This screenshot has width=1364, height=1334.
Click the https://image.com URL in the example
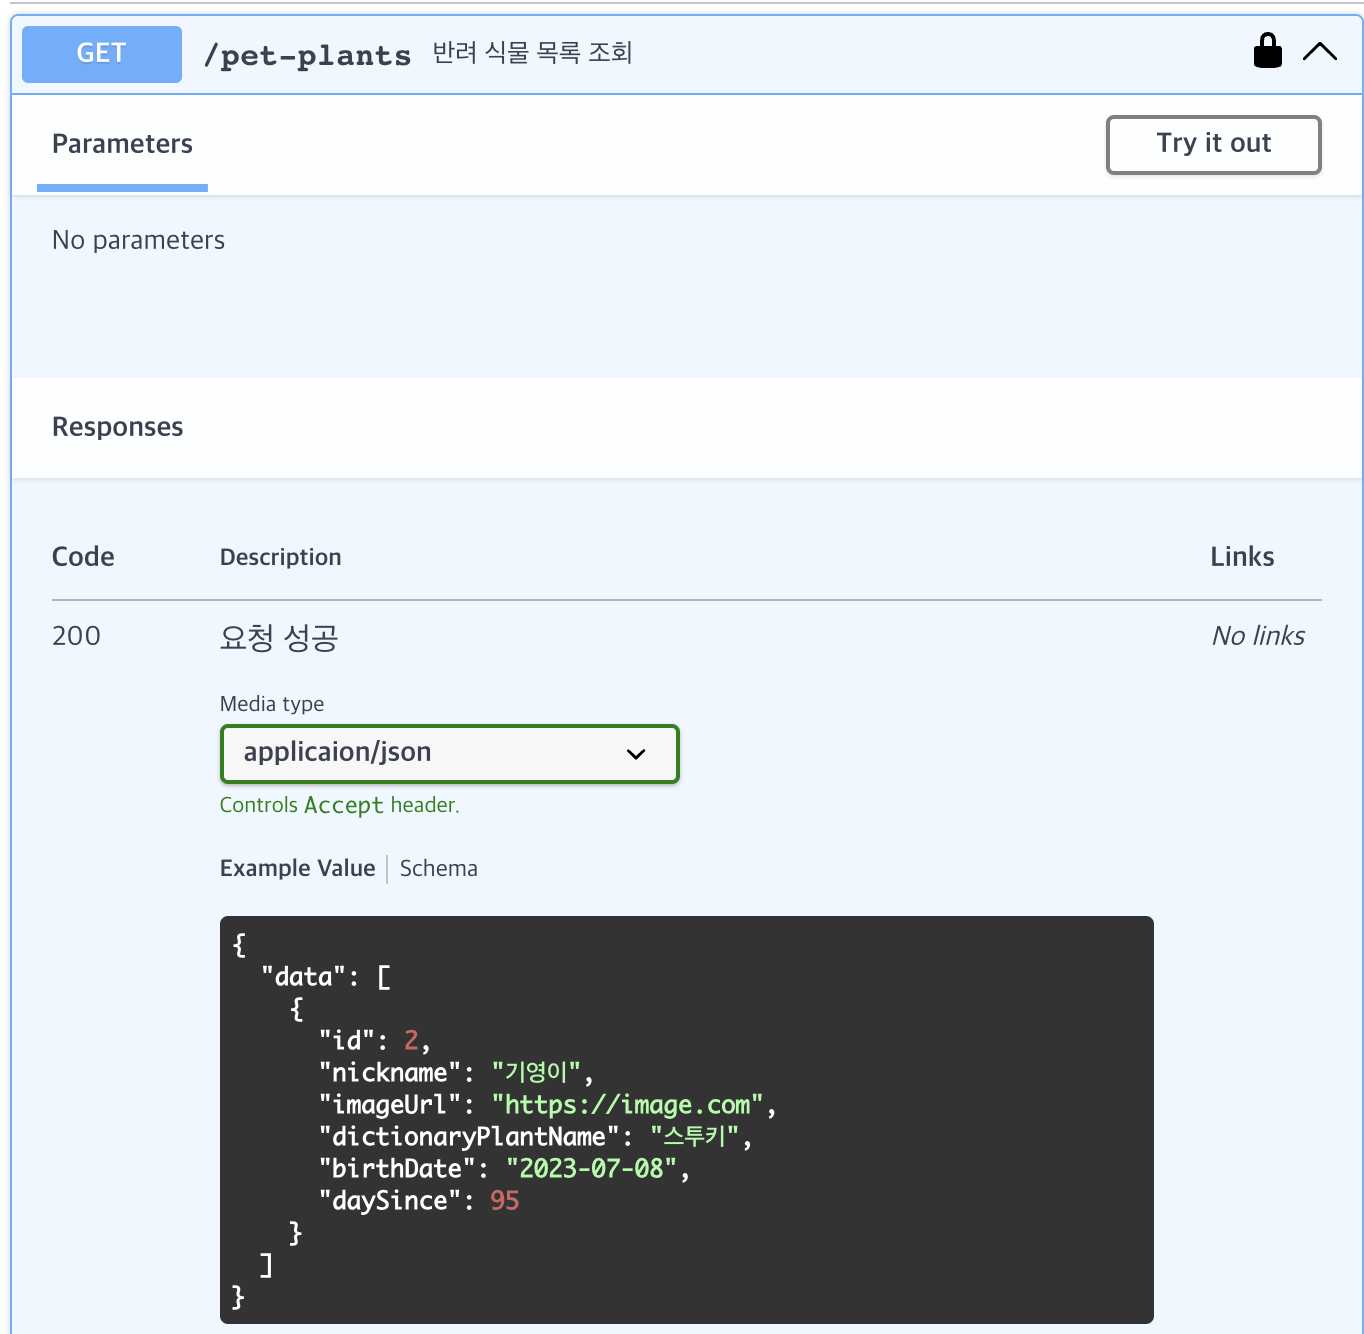[627, 1105]
